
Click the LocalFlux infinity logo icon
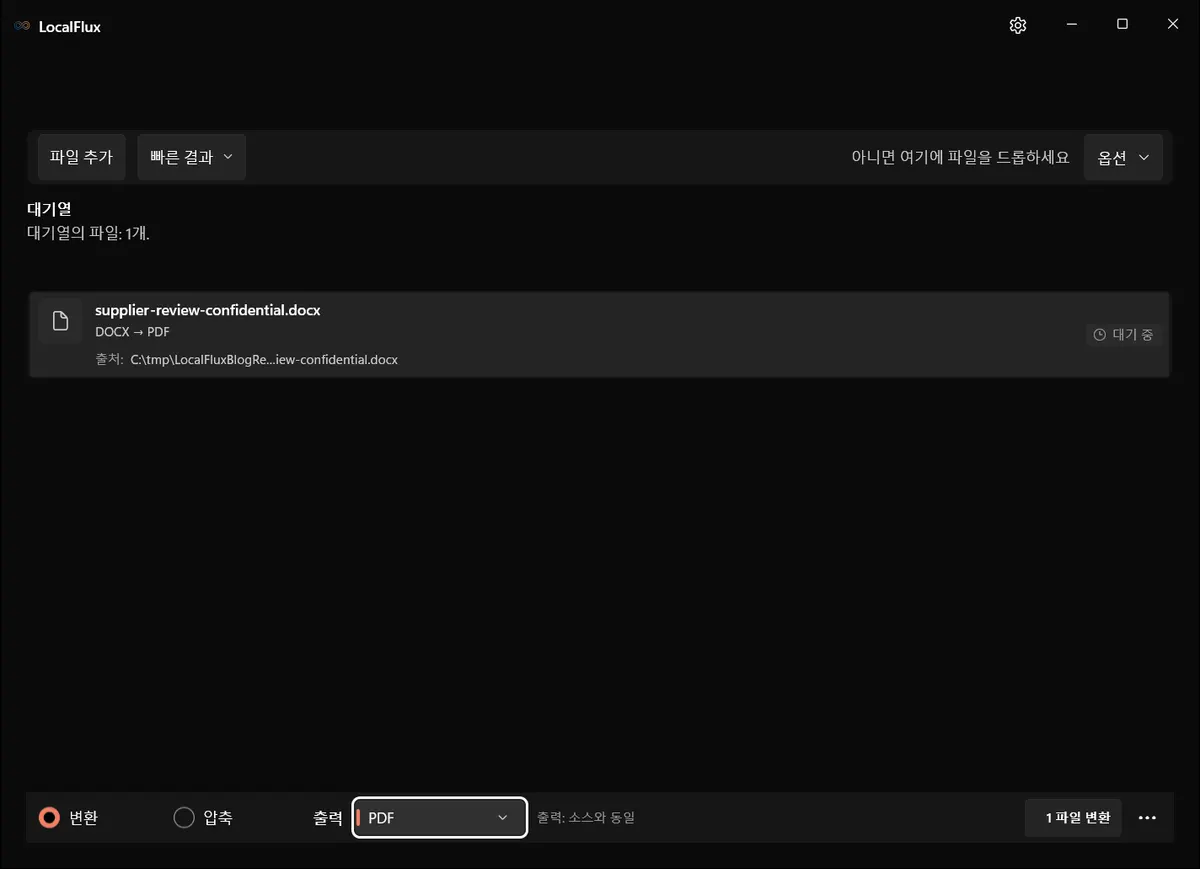coord(22,27)
